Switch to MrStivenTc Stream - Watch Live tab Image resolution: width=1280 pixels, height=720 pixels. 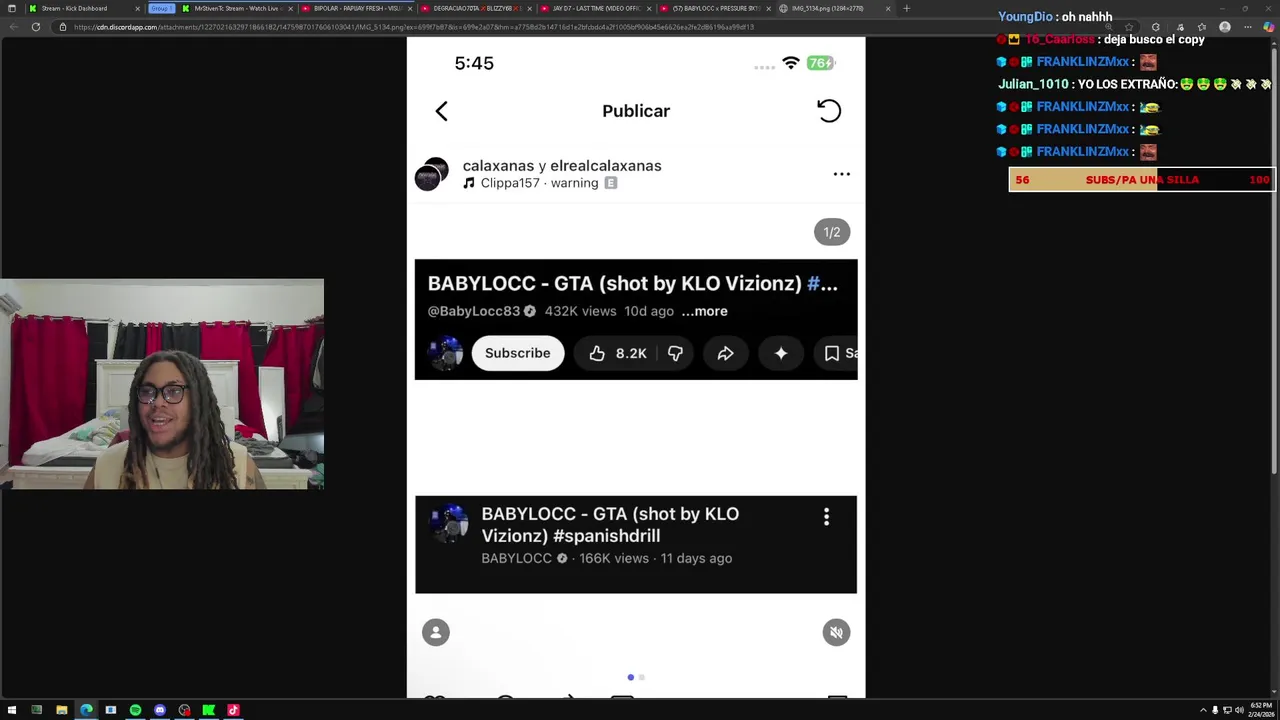236,8
